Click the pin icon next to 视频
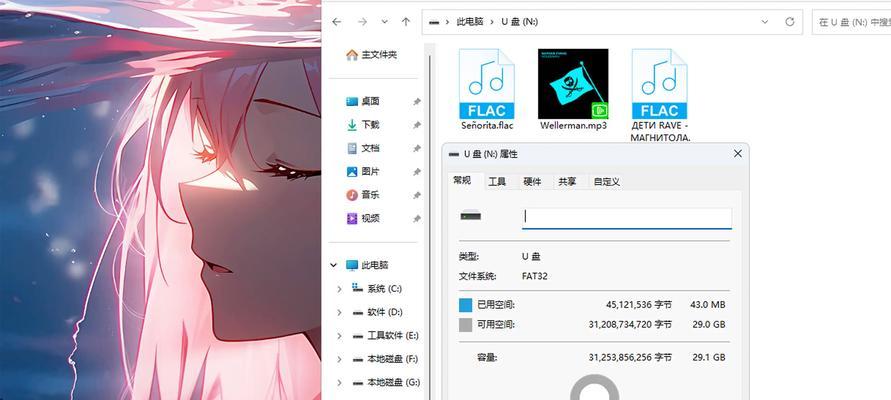The width and height of the screenshot is (891, 400). point(417,219)
